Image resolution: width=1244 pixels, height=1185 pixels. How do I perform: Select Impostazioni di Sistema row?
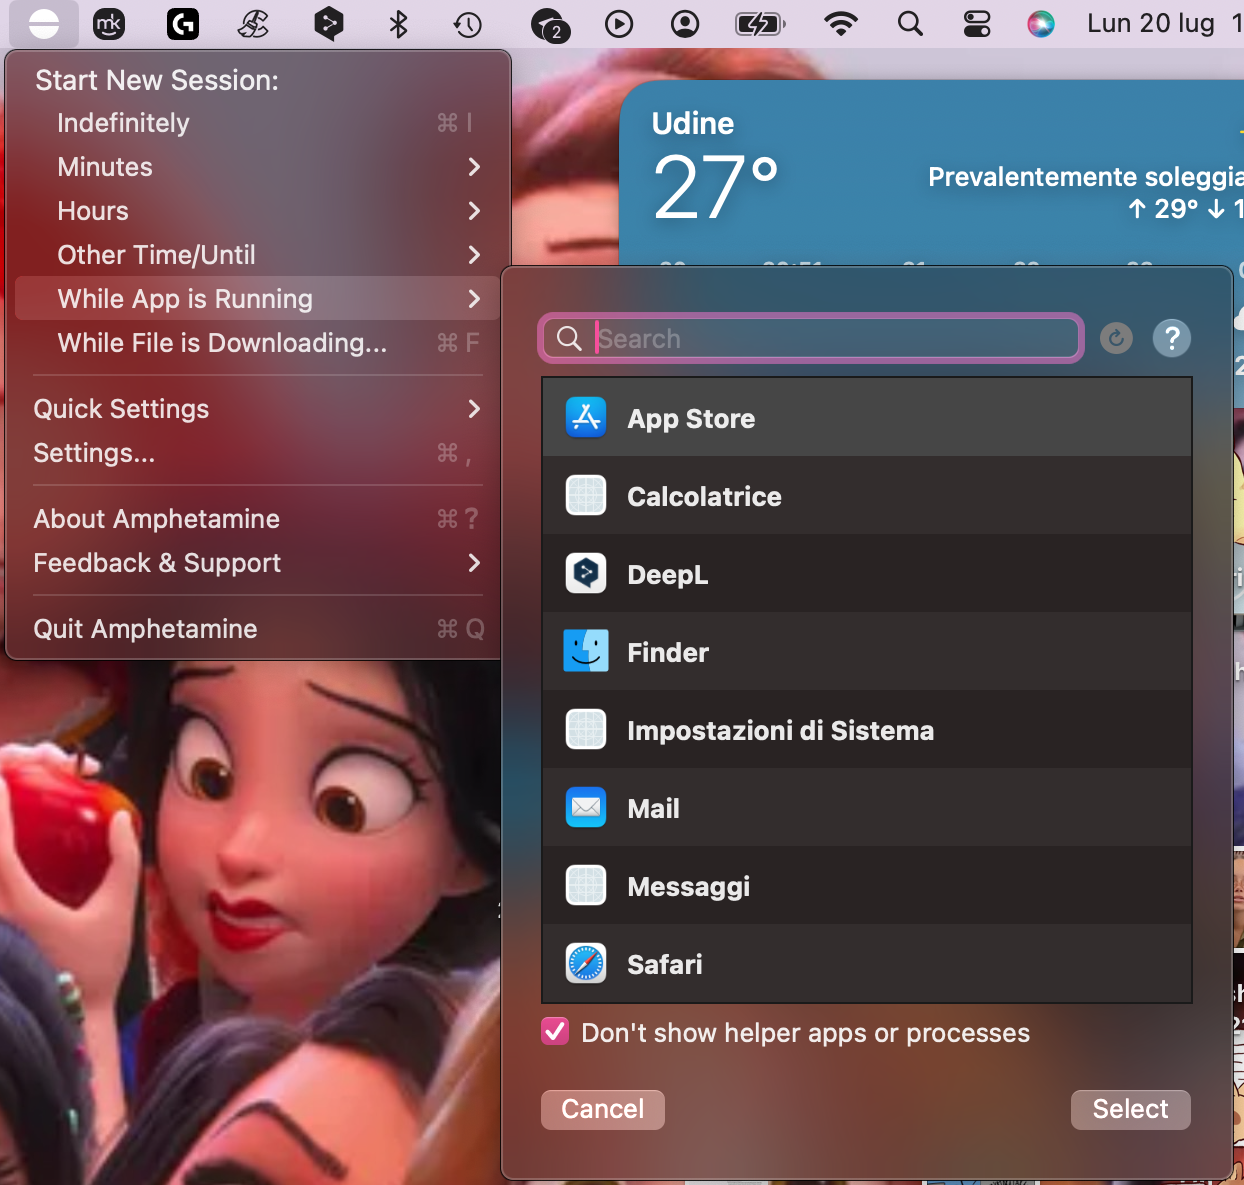tap(867, 730)
